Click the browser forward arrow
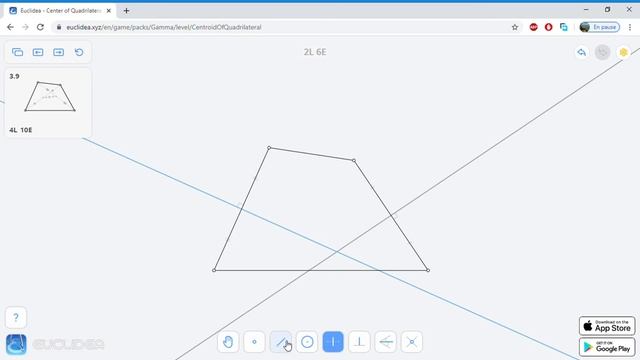Screen dimensions: 640x360 point(25,27)
